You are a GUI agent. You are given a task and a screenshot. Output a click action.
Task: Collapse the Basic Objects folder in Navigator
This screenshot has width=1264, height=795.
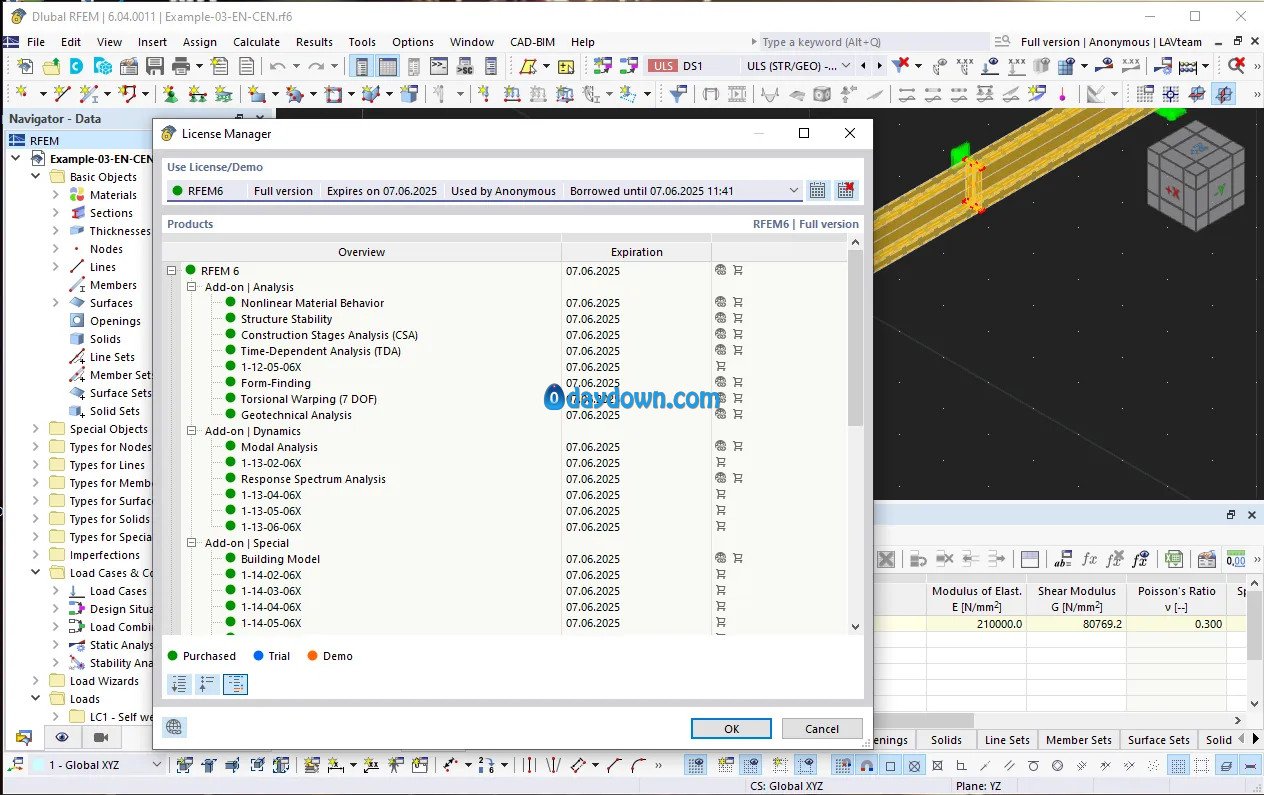(x=36, y=177)
